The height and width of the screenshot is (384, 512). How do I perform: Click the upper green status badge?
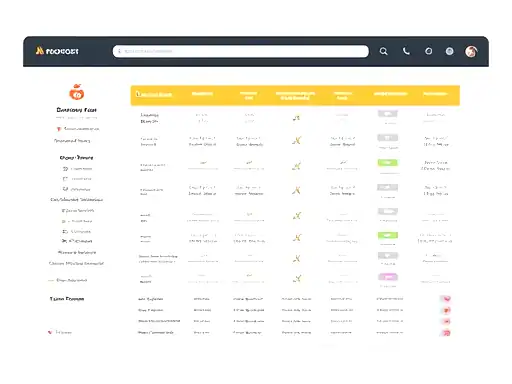[387, 163]
